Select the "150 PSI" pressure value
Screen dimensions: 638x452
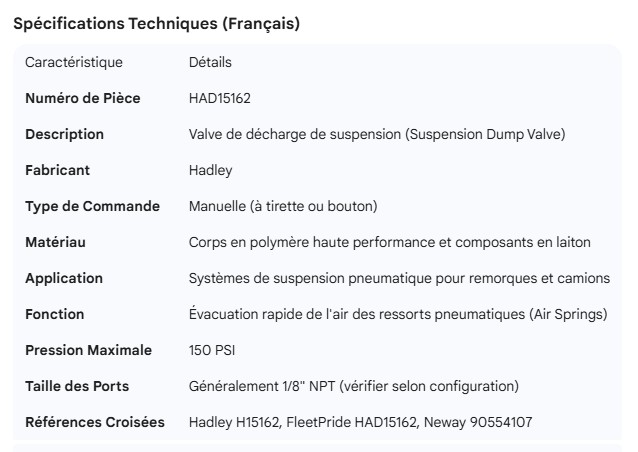click(213, 350)
